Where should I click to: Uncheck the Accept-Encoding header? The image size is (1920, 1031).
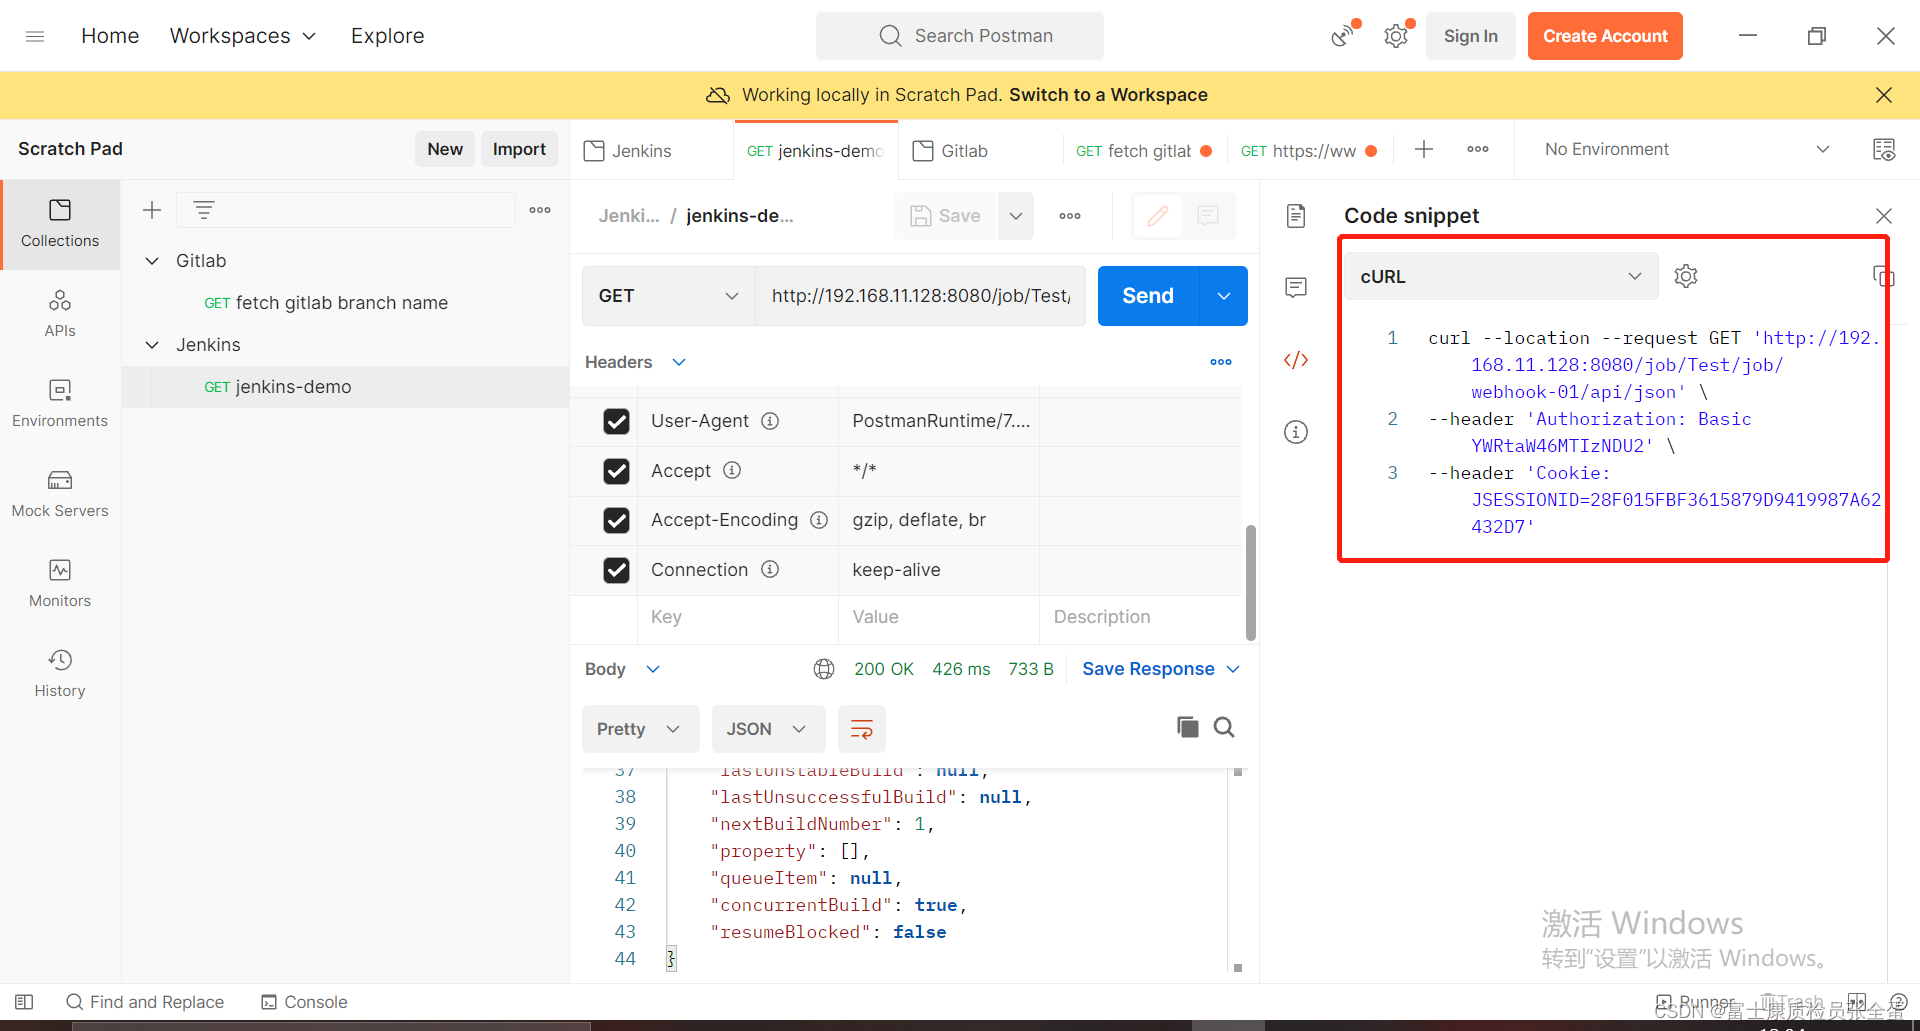616,520
